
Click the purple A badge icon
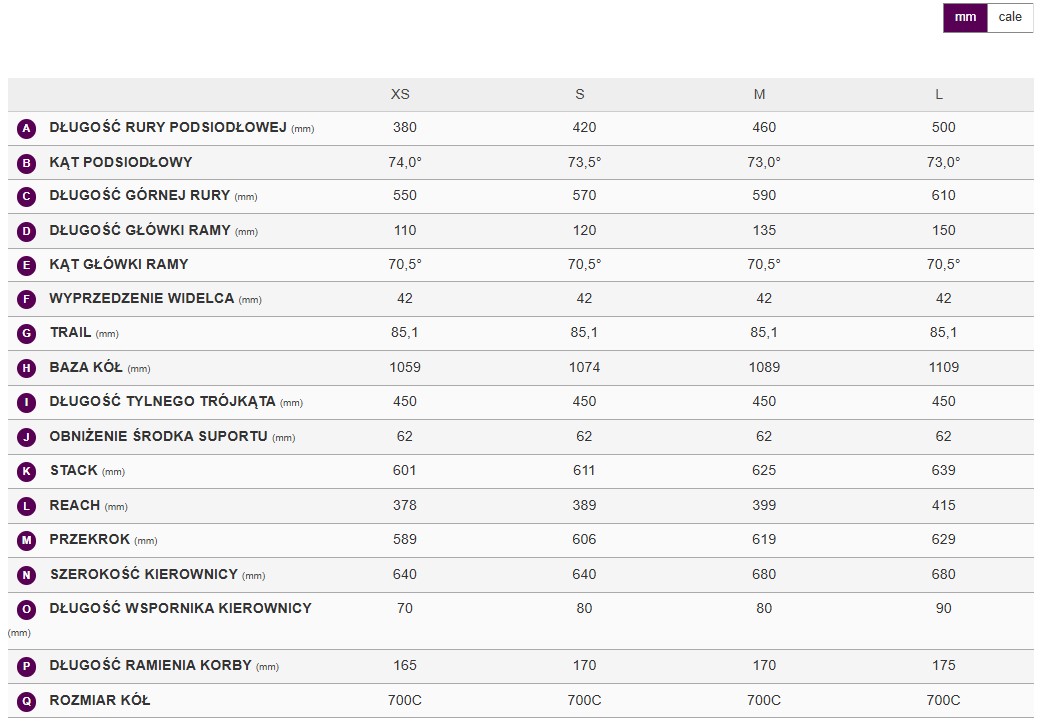tap(27, 128)
